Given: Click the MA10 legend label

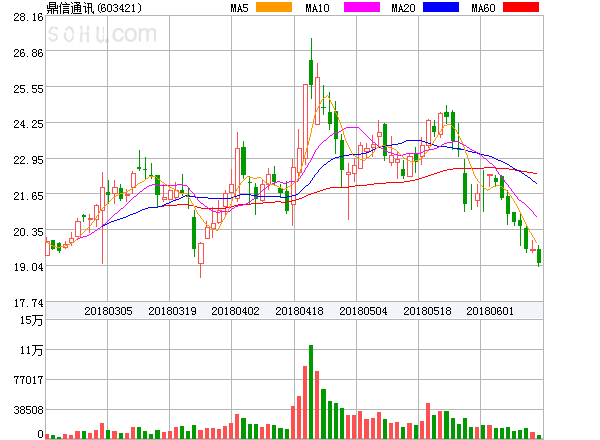Looking at the screenshot, I should pyautogui.click(x=318, y=8).
